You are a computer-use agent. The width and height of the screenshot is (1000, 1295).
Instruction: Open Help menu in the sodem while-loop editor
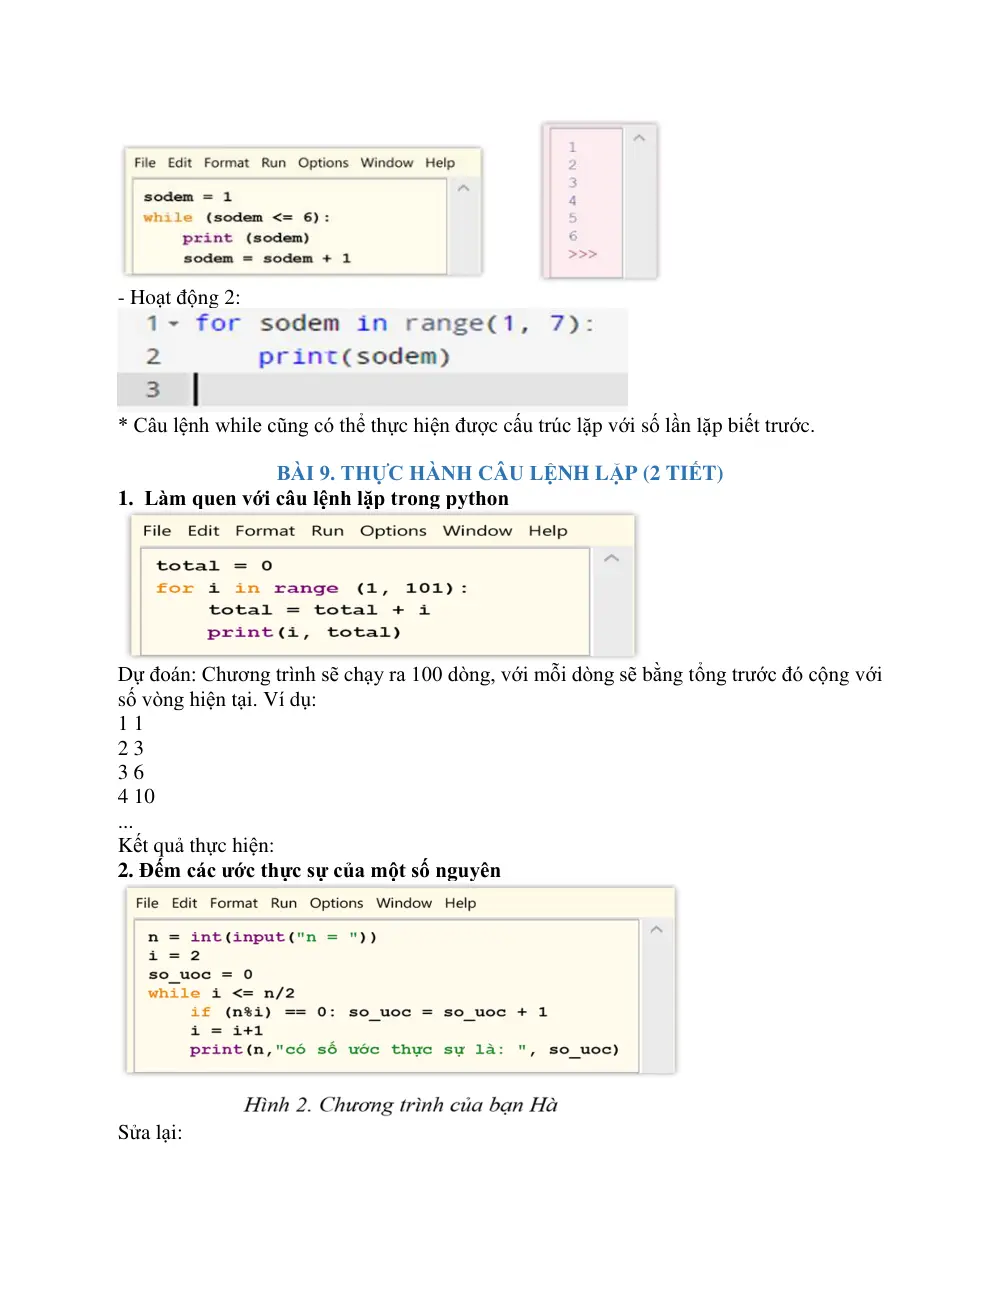coord(440,163)
